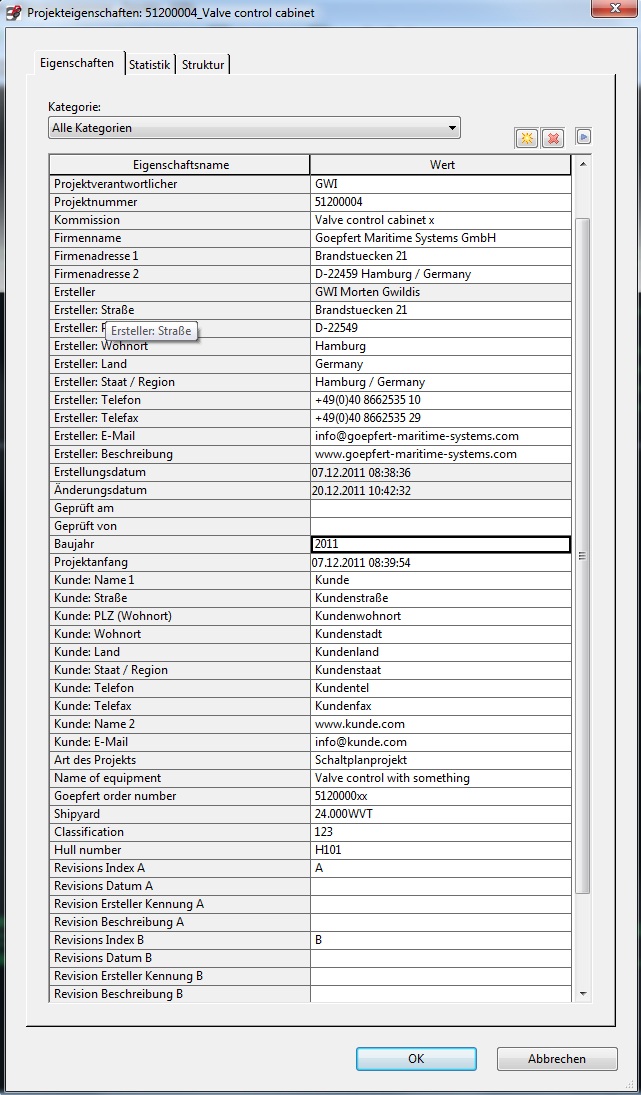
Task: Click the delete property red X icon
Action: click(x=552, y=138)
